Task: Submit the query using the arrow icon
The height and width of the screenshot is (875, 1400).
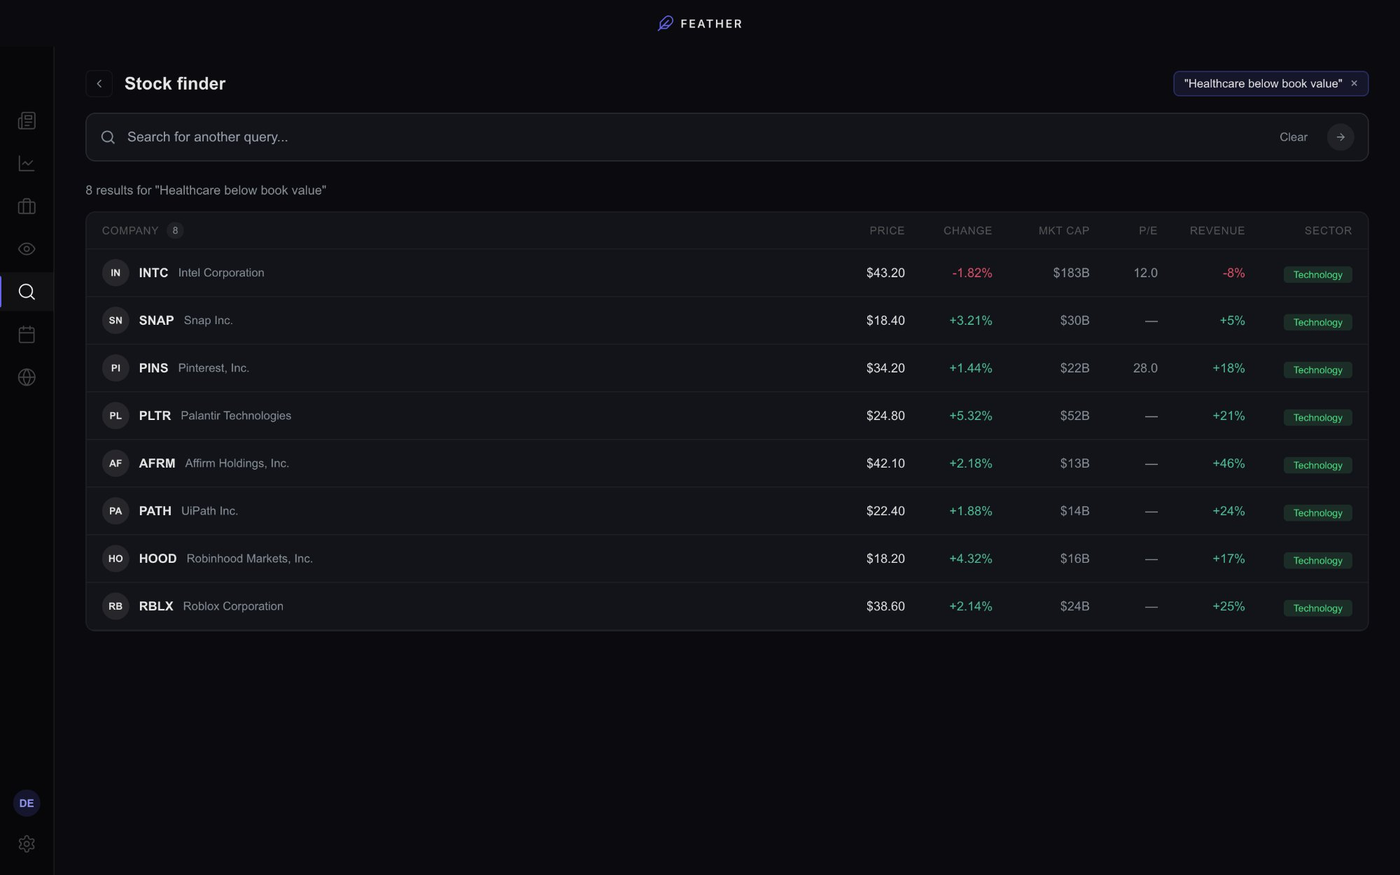Action: point(1340,136)
